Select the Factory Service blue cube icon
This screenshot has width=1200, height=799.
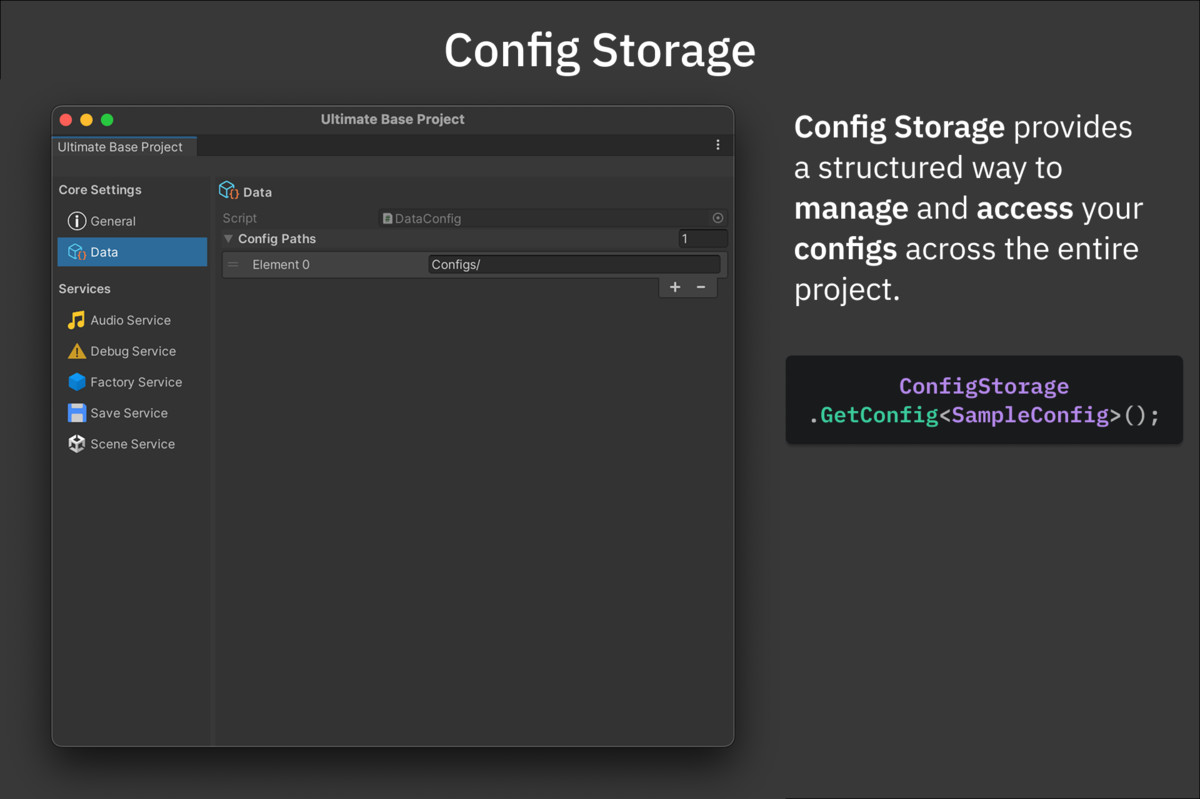(x=76, y=382)
